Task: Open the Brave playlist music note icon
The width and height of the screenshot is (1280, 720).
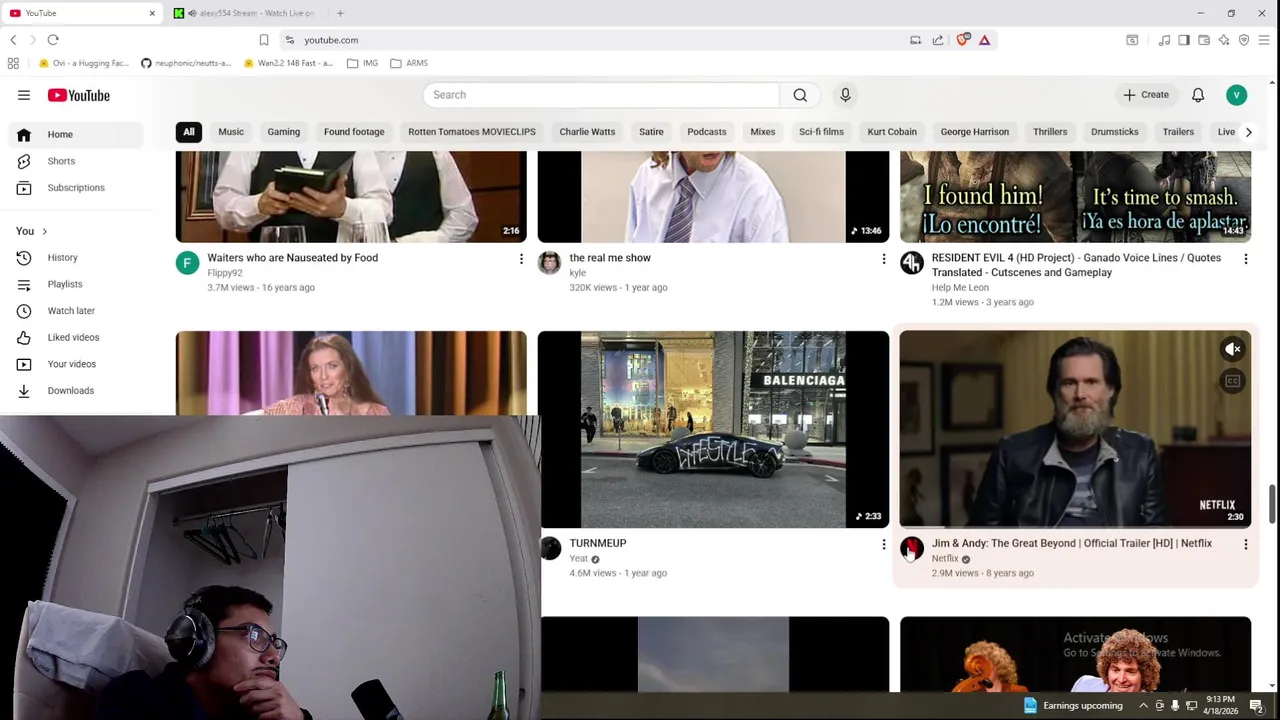Action: [1164, 40]
